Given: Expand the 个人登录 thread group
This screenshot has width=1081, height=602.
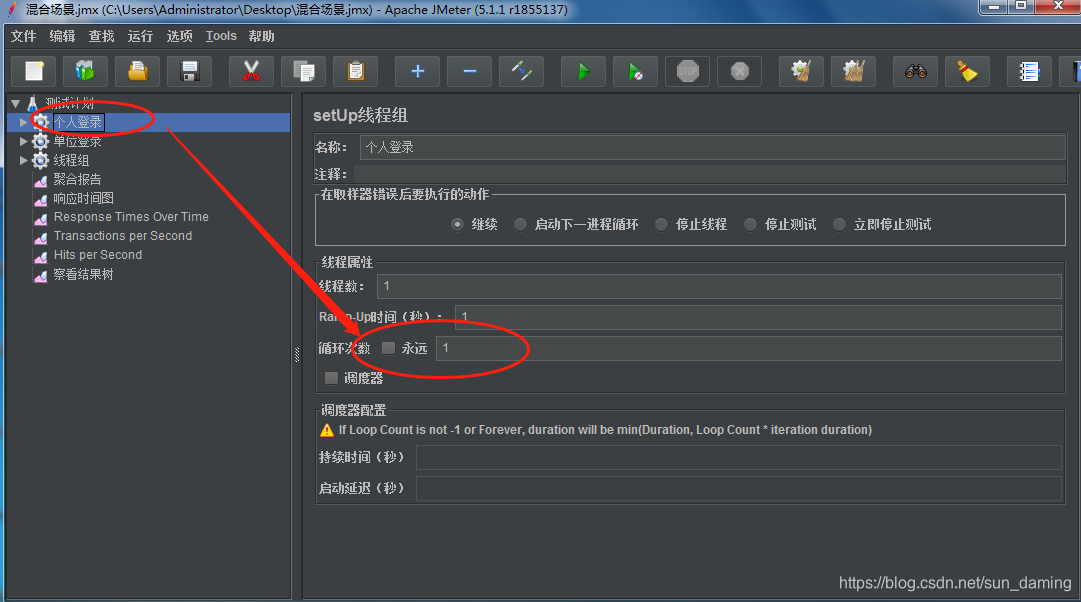Looking at the screenshot, I should pos(23,122).
